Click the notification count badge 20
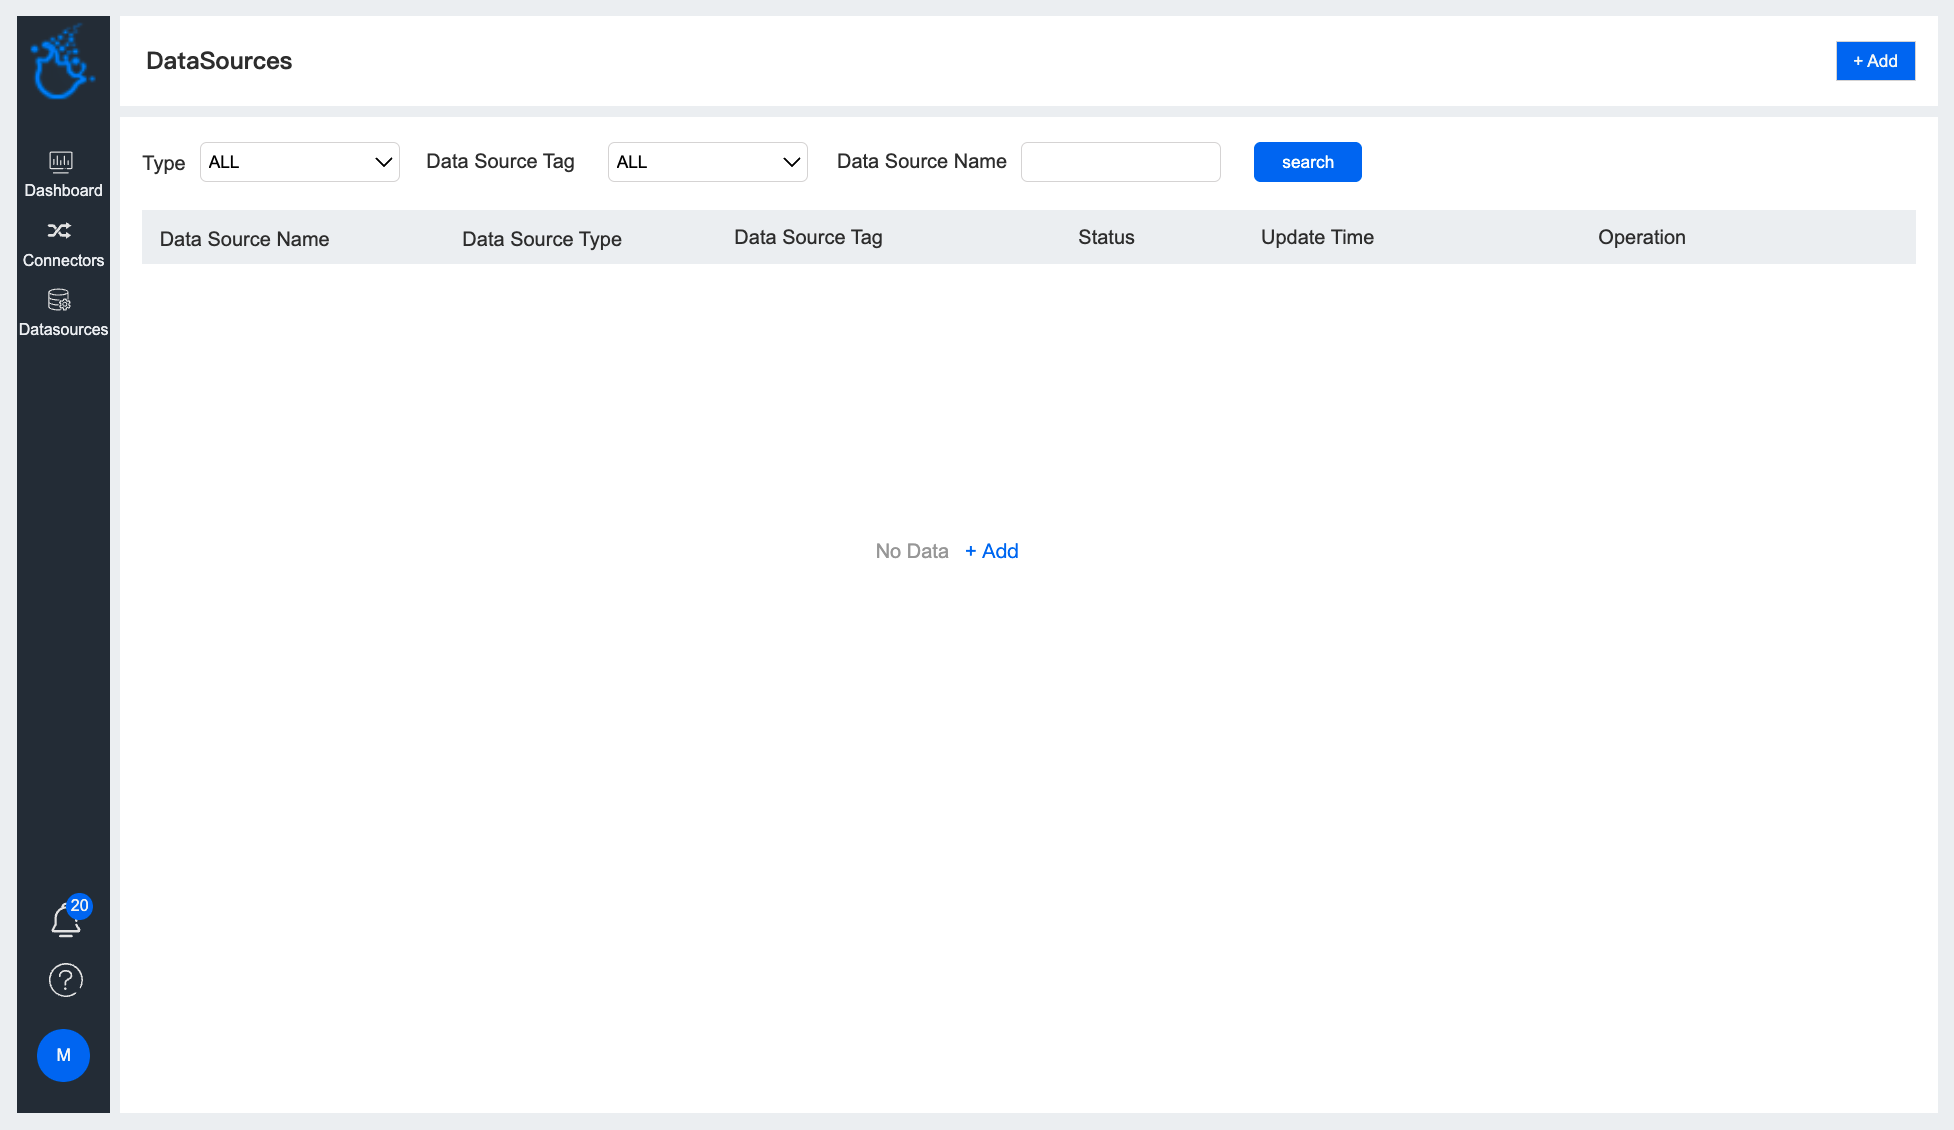Viewport: 1954px width, 1130px height. click(x=79, y=906)
